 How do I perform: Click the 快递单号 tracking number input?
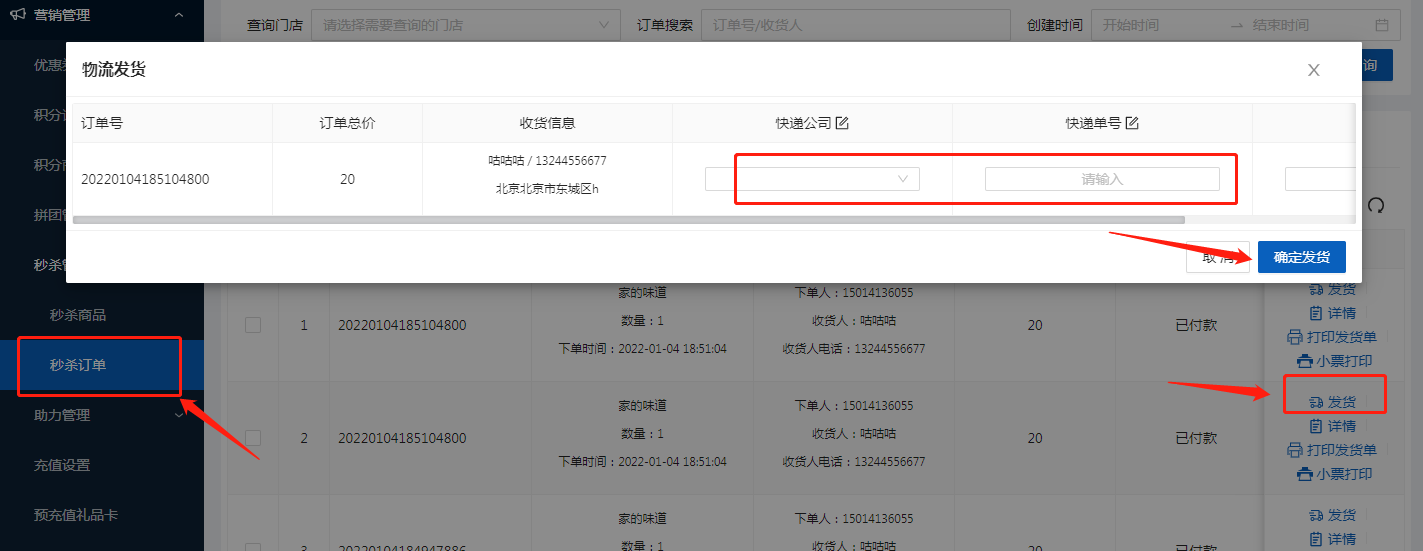point(1101,179)
